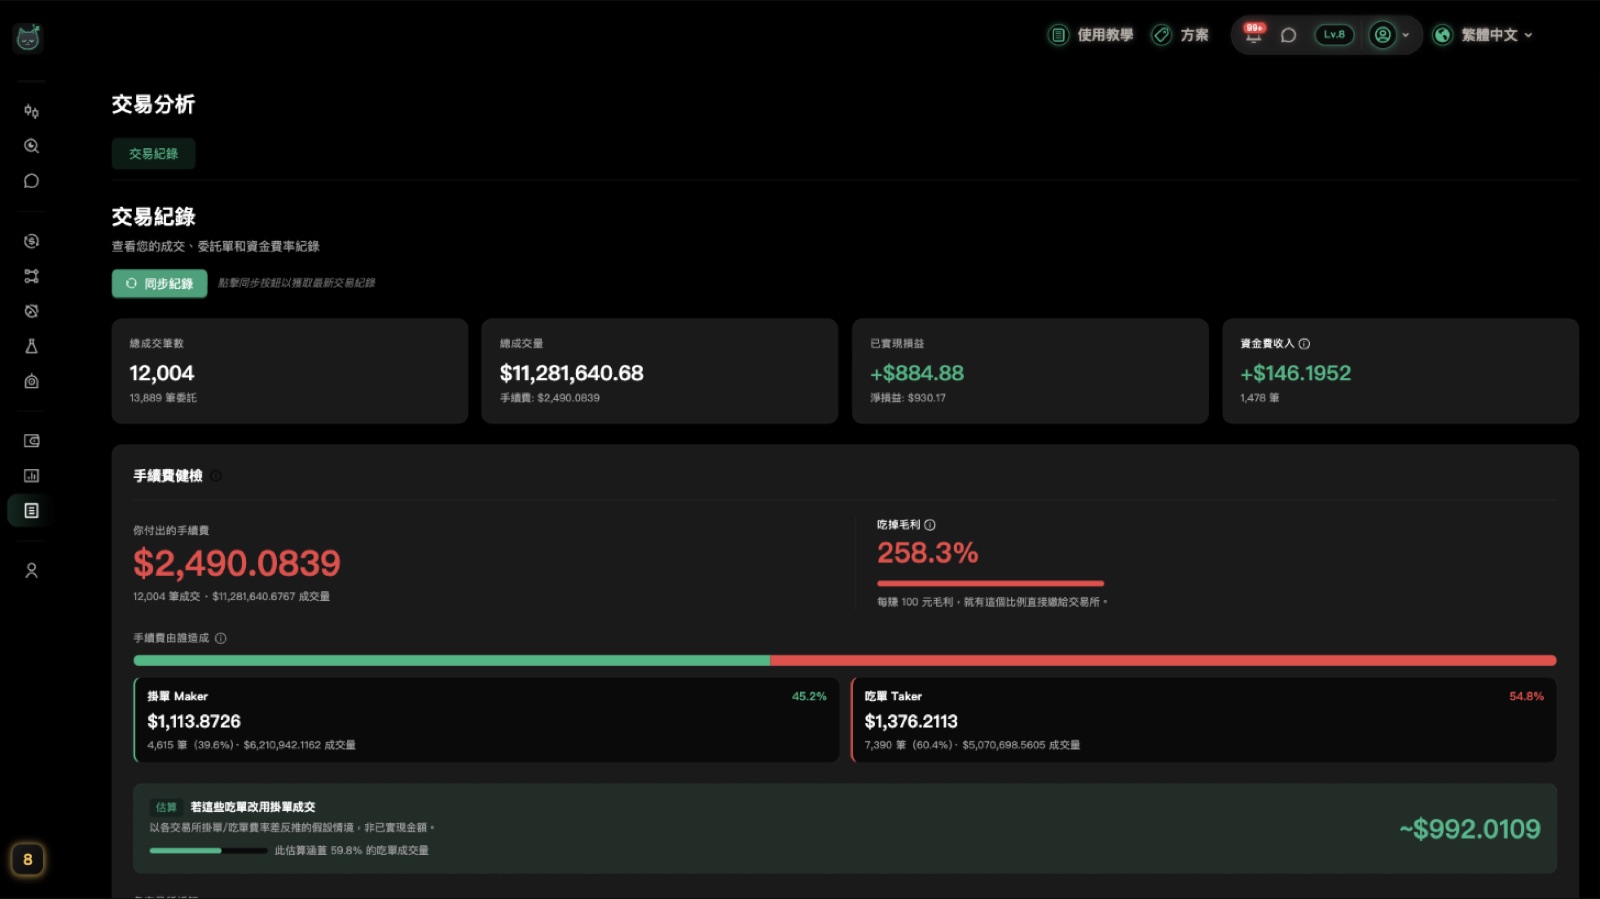
Task: Open notifications with the 99+ badge
Action: tap(1253, 34)
